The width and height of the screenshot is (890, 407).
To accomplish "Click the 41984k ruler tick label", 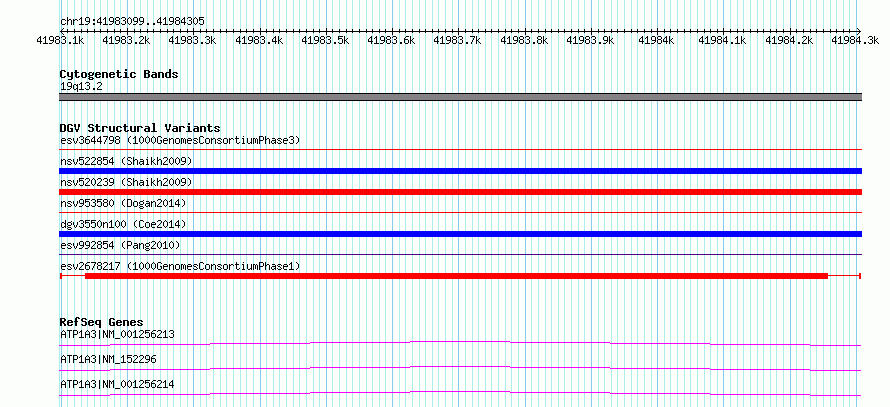I will (657, 40).
